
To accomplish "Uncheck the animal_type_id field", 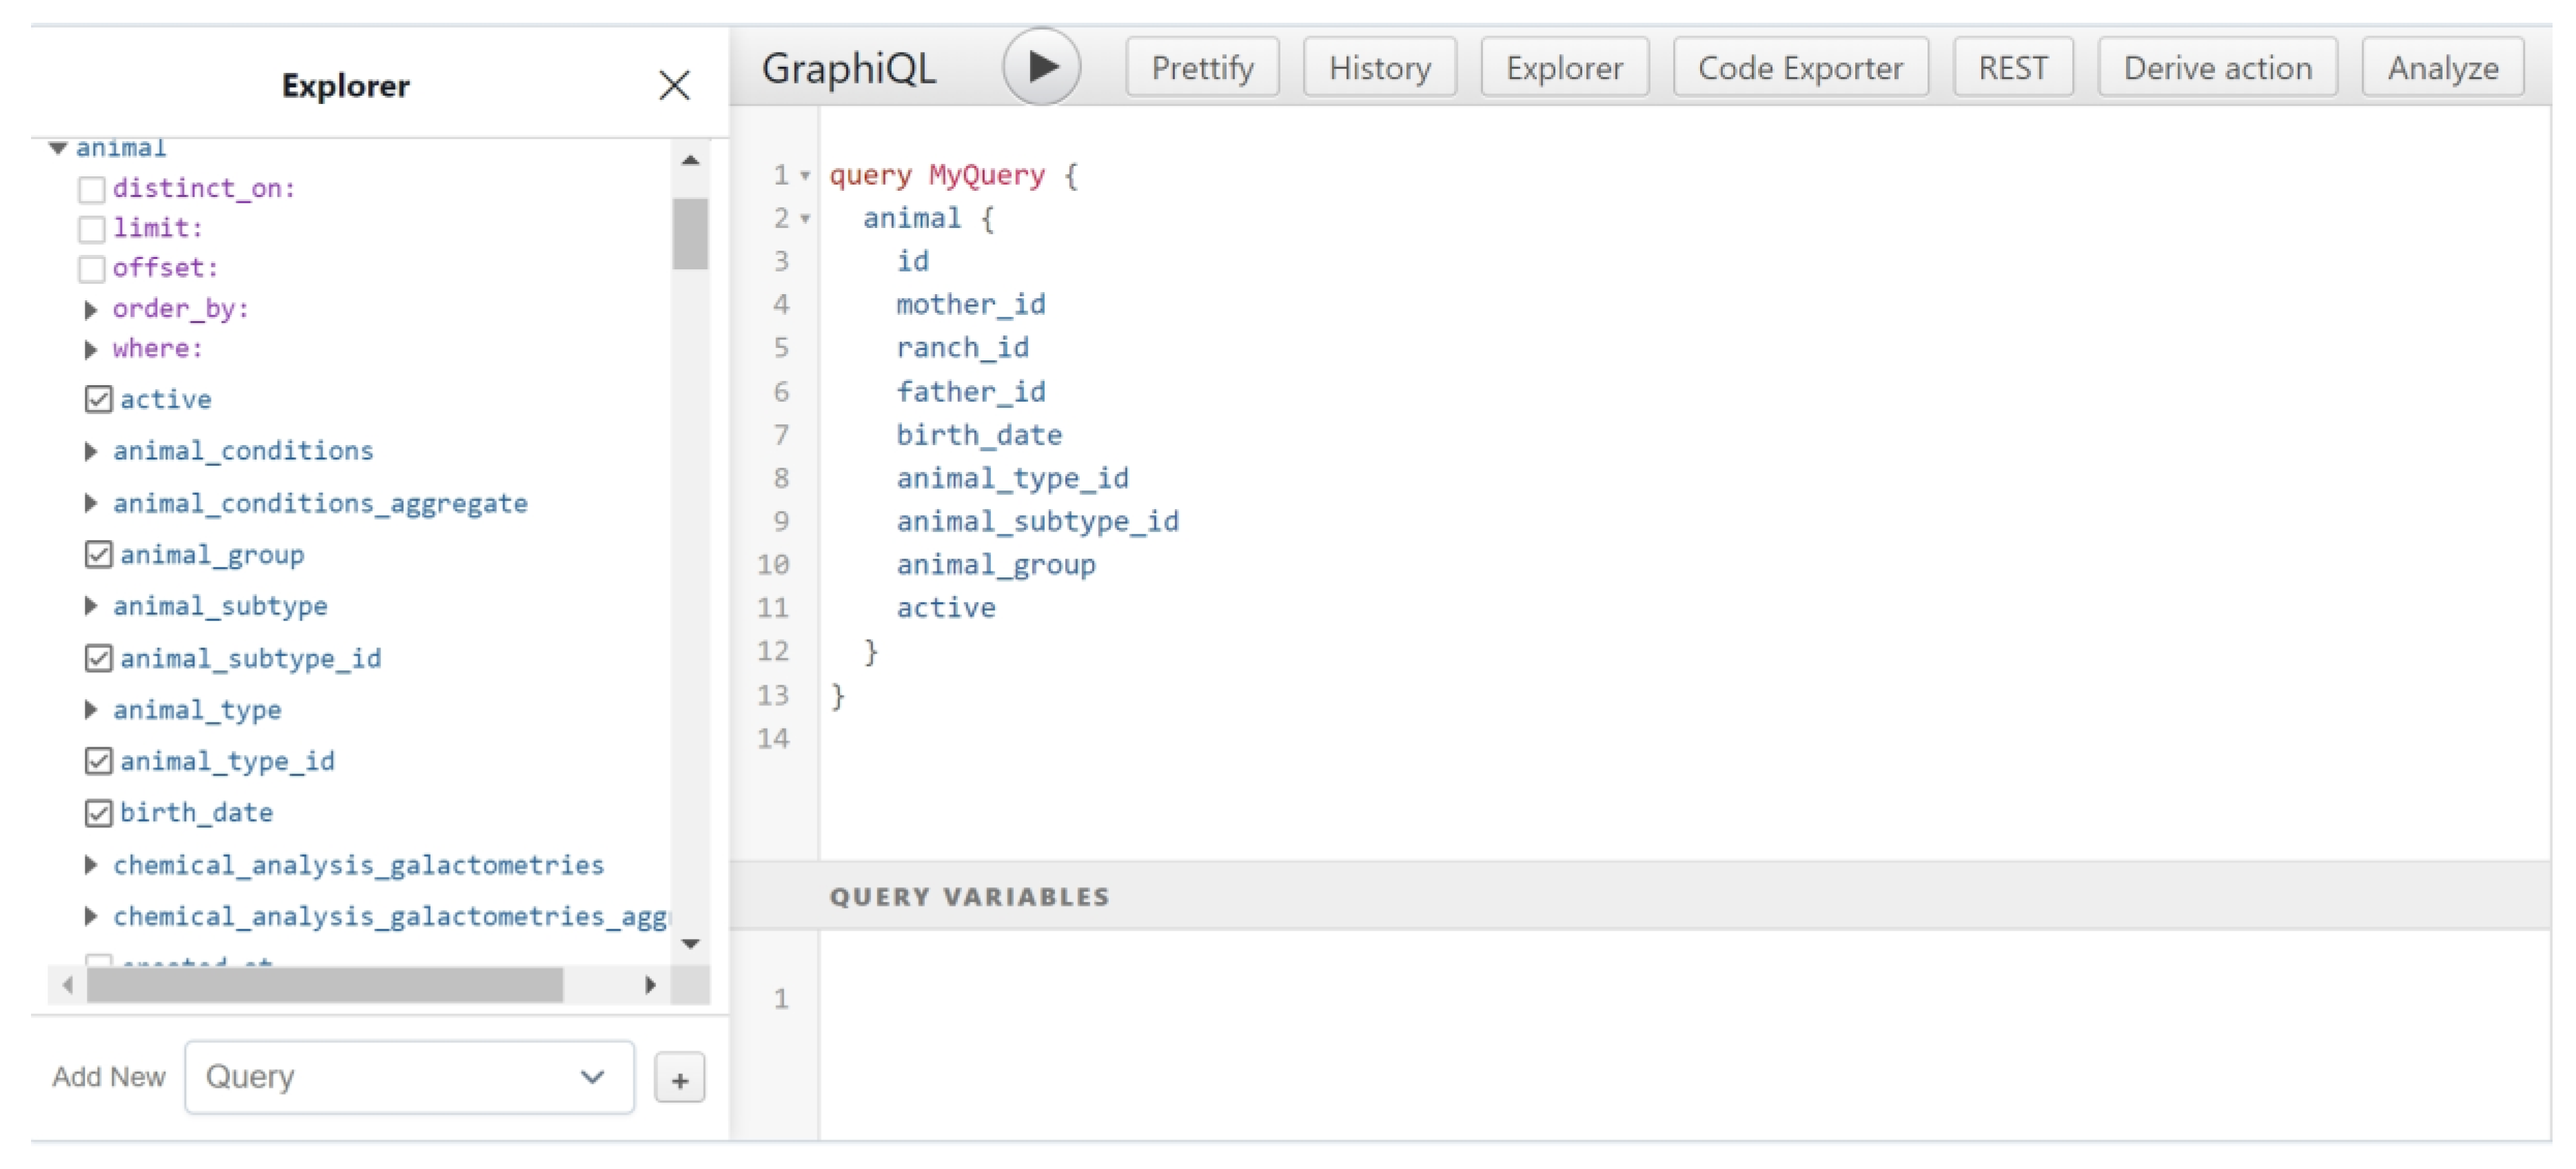I will (98, 762).
